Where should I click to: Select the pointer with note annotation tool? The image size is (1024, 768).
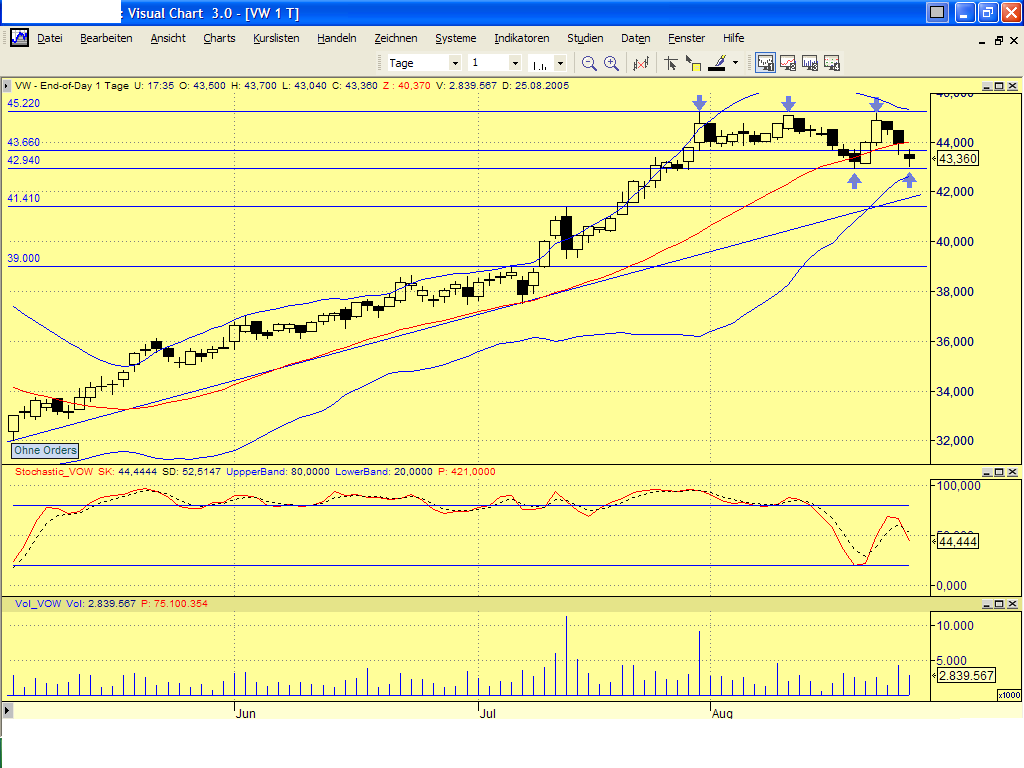(696, 62)
